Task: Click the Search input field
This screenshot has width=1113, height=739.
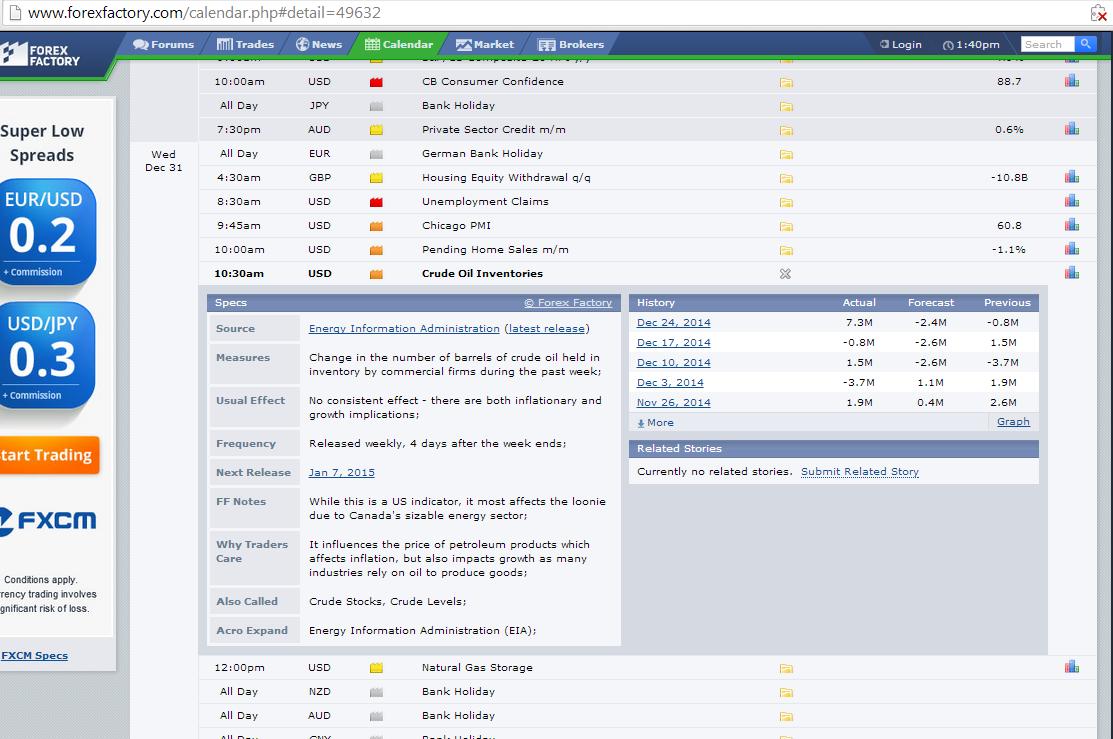Action: tap(1048, 44)
